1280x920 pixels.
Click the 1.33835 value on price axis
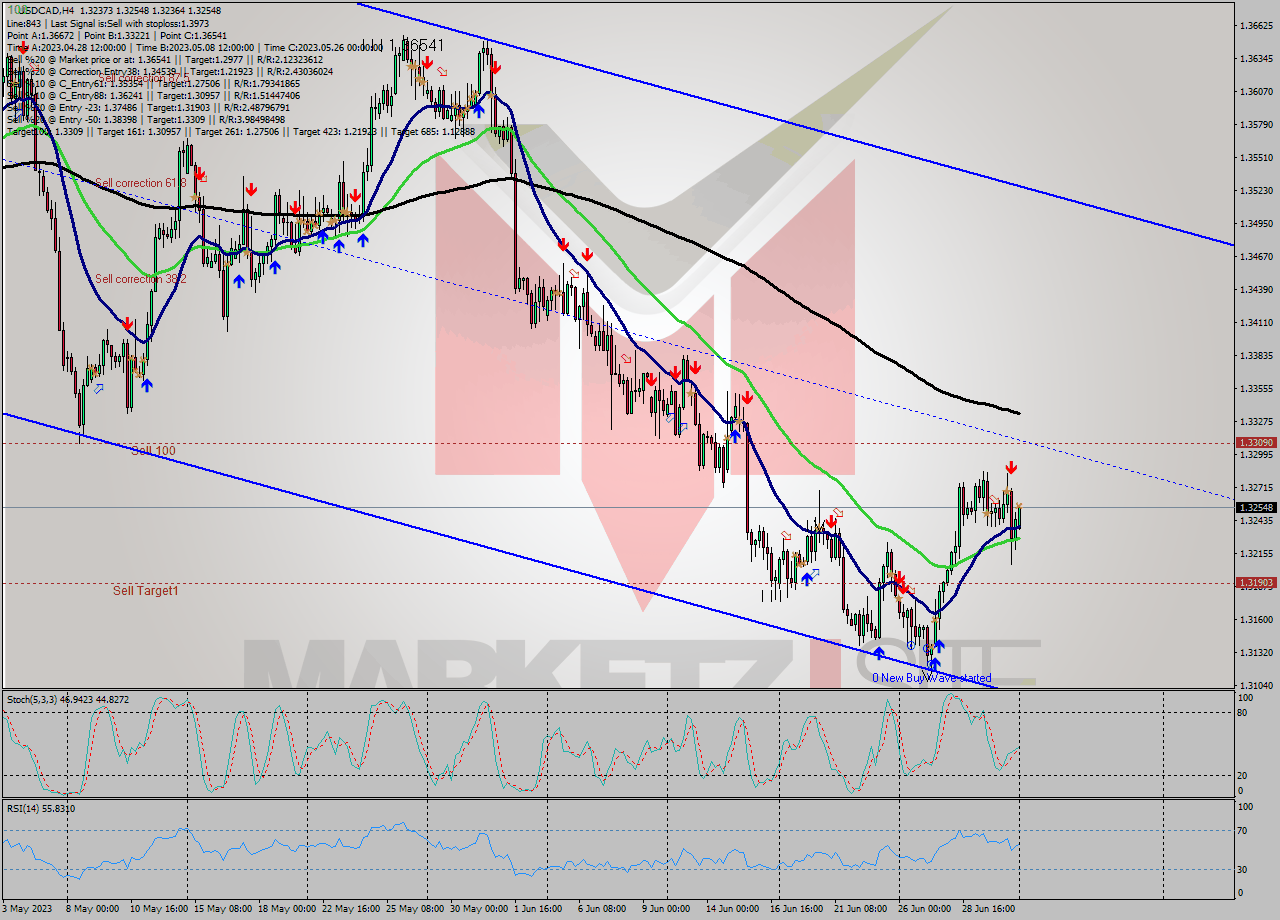[x=1256, y=355]
